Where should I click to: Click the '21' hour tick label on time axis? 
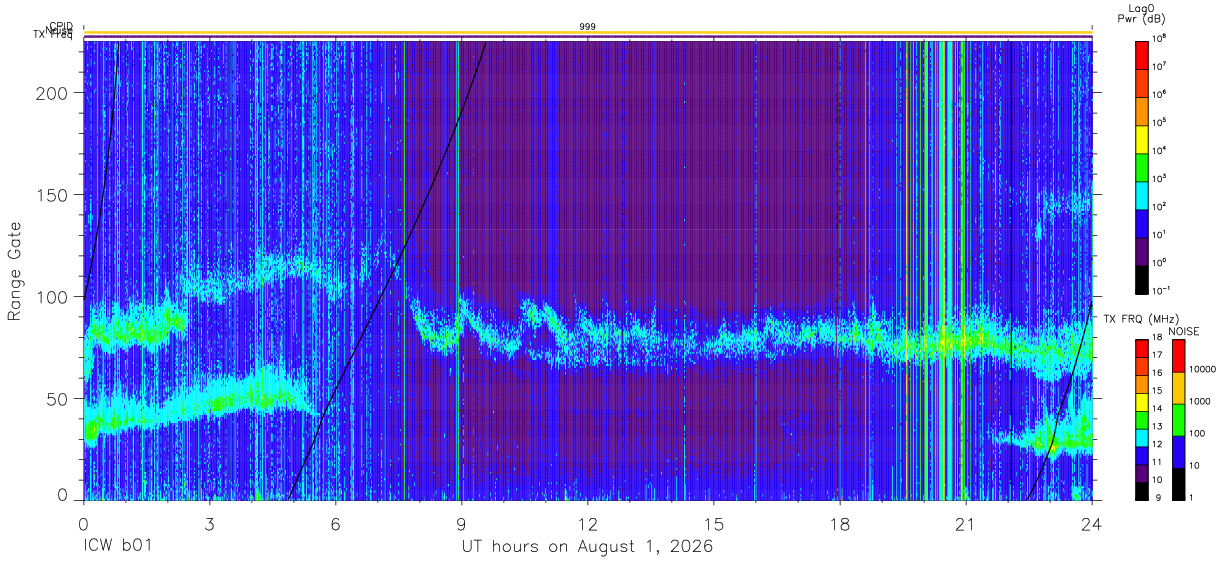pyautogui.click(x=965, y=524)
